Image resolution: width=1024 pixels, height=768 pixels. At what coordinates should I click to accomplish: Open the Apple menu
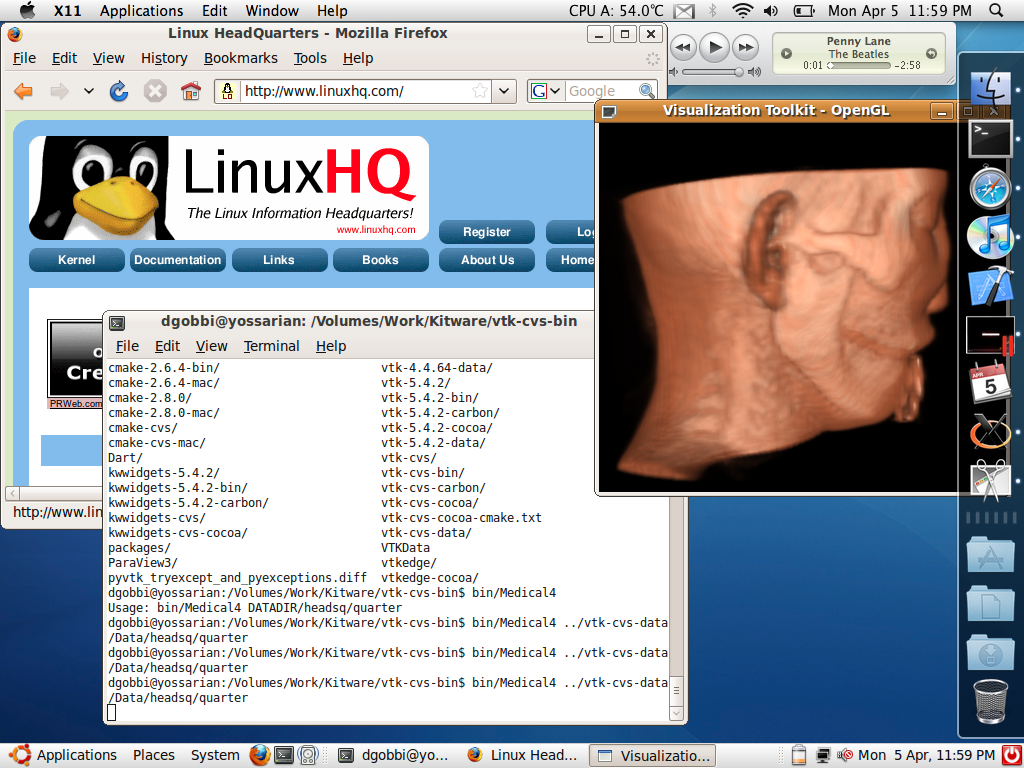[27, 10]
